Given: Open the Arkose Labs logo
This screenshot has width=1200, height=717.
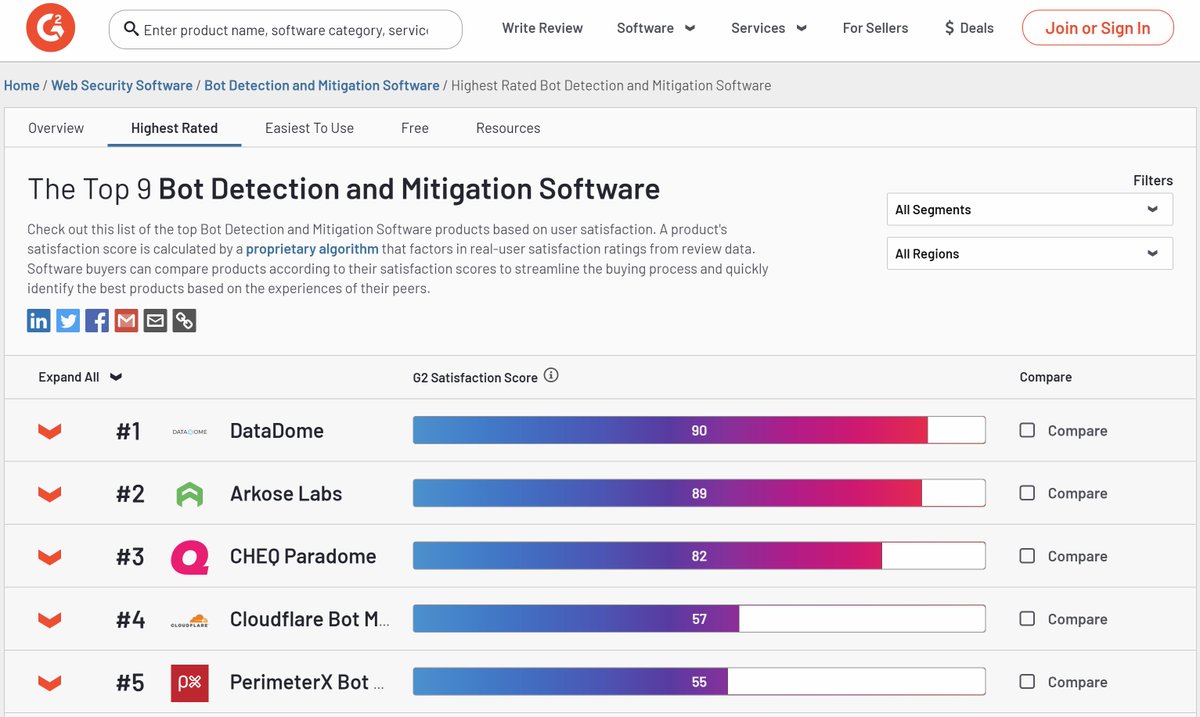Looking at the screenshot, I should tap(189, 494).
